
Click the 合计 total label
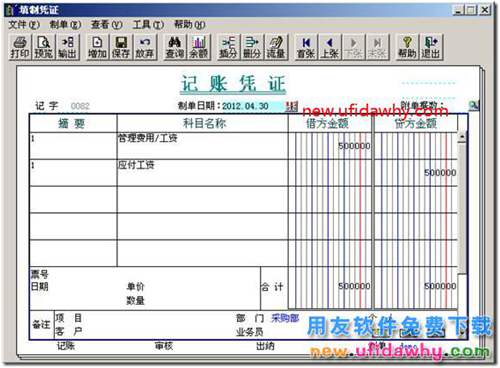click(x=272, y=287)
